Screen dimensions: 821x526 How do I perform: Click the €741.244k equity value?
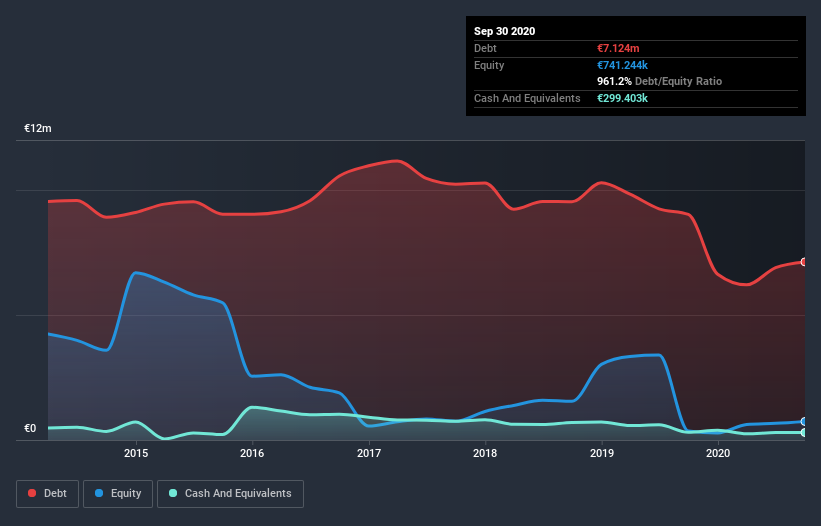coord(622,65)
